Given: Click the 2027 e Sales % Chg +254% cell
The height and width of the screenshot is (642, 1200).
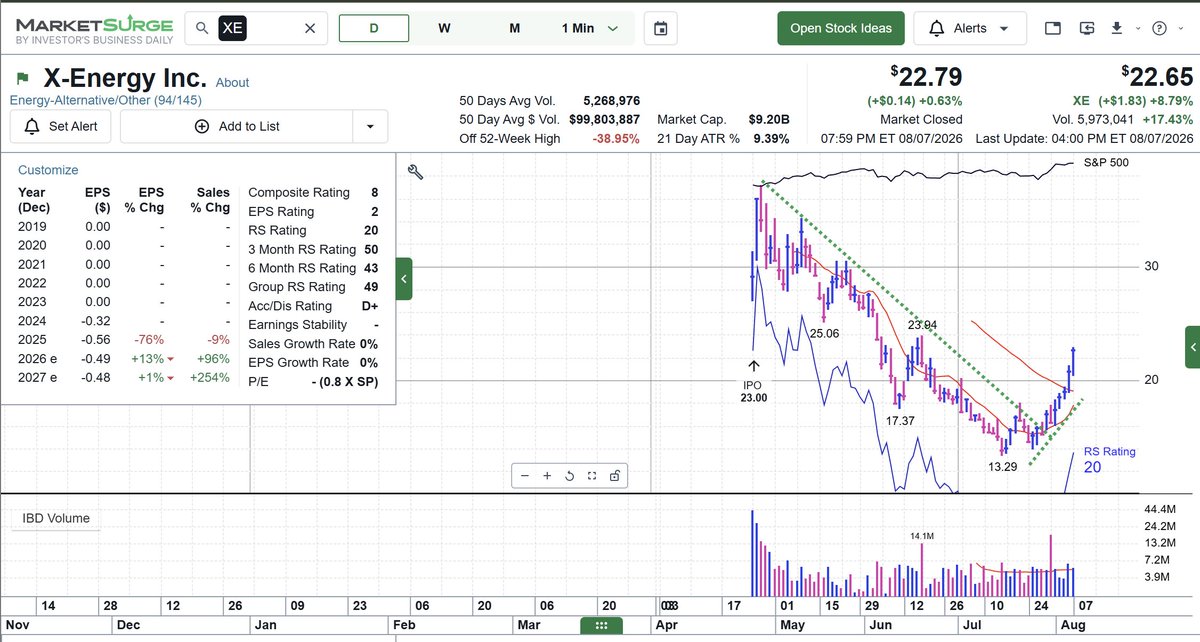Looking at the screenshot, I should coord(209,378).
